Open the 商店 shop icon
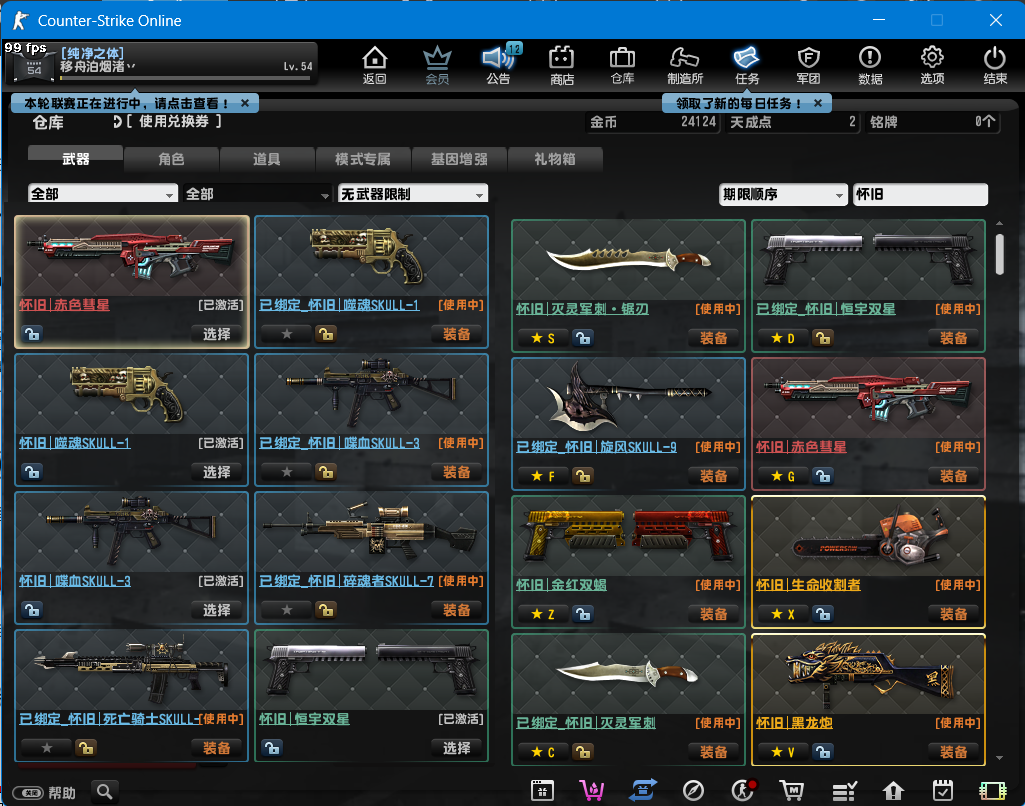 pos(562,65)
